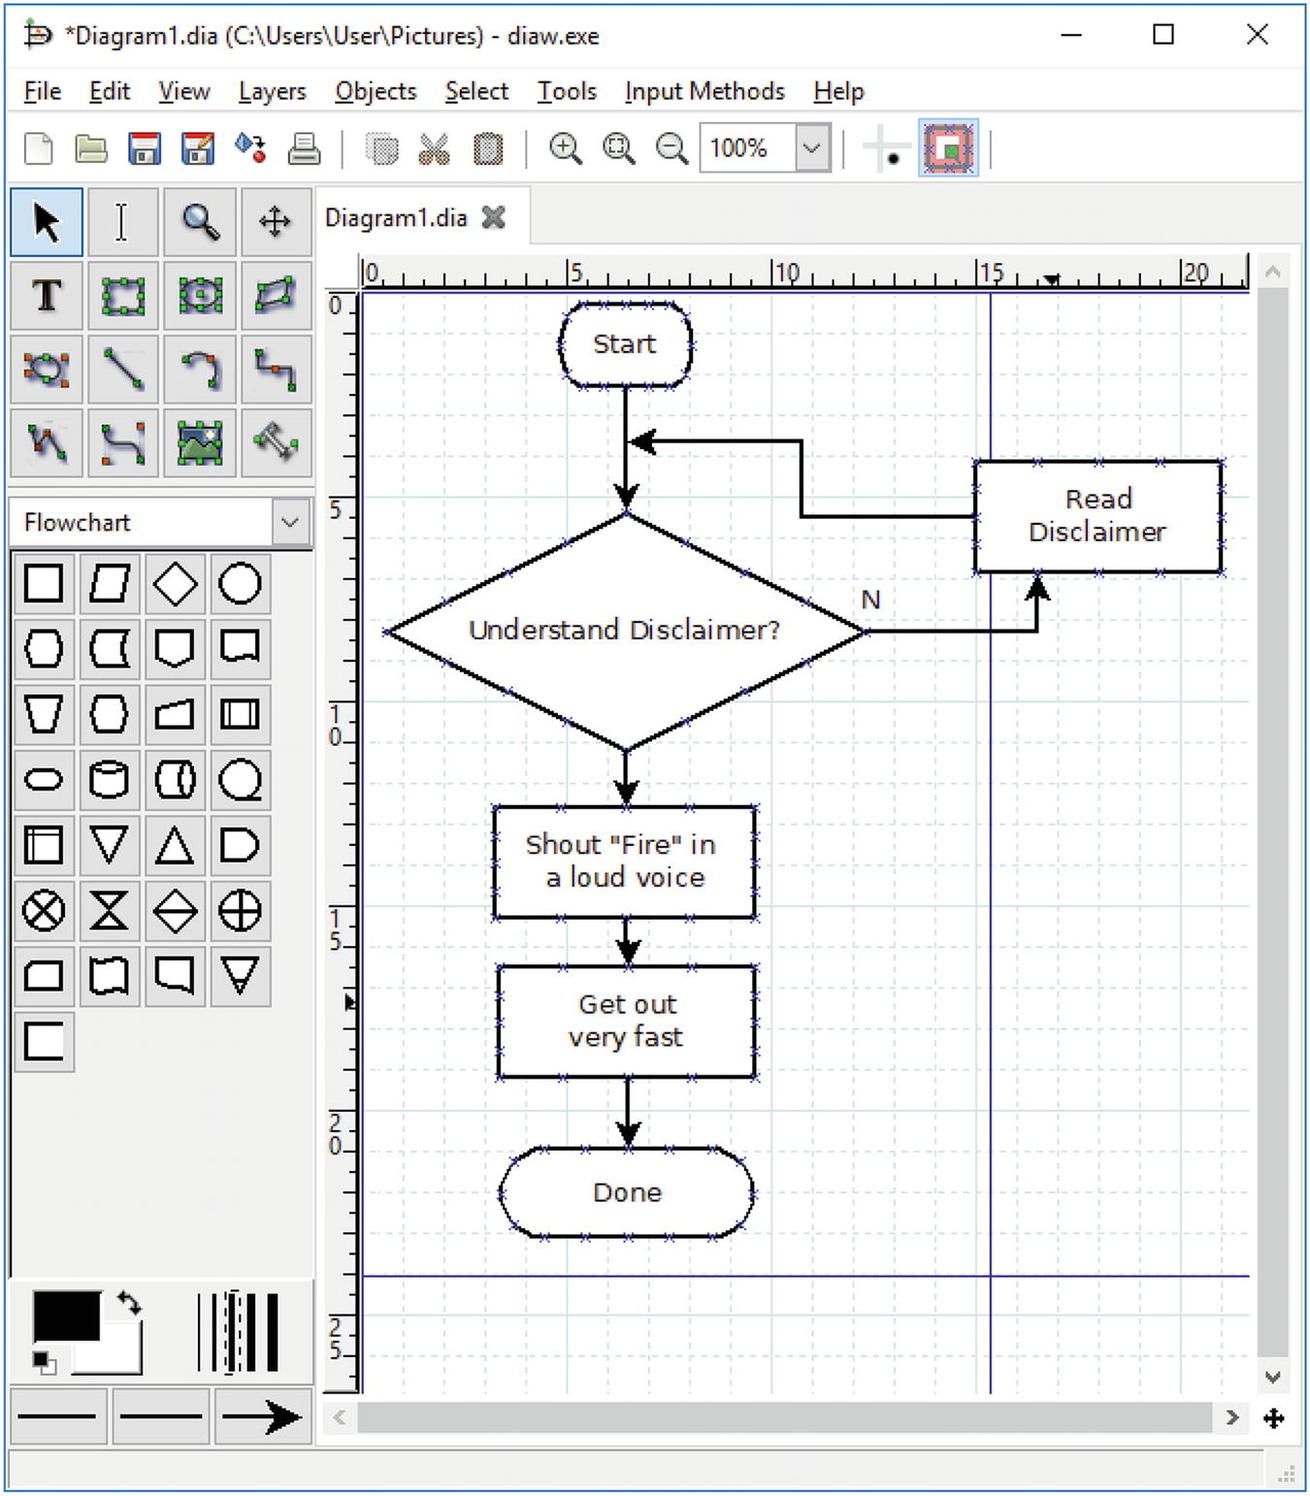Image resolution: width=1310 pixels, height=1496 pixels.
Task: Open the Select menu
Action: click(477, 91)
